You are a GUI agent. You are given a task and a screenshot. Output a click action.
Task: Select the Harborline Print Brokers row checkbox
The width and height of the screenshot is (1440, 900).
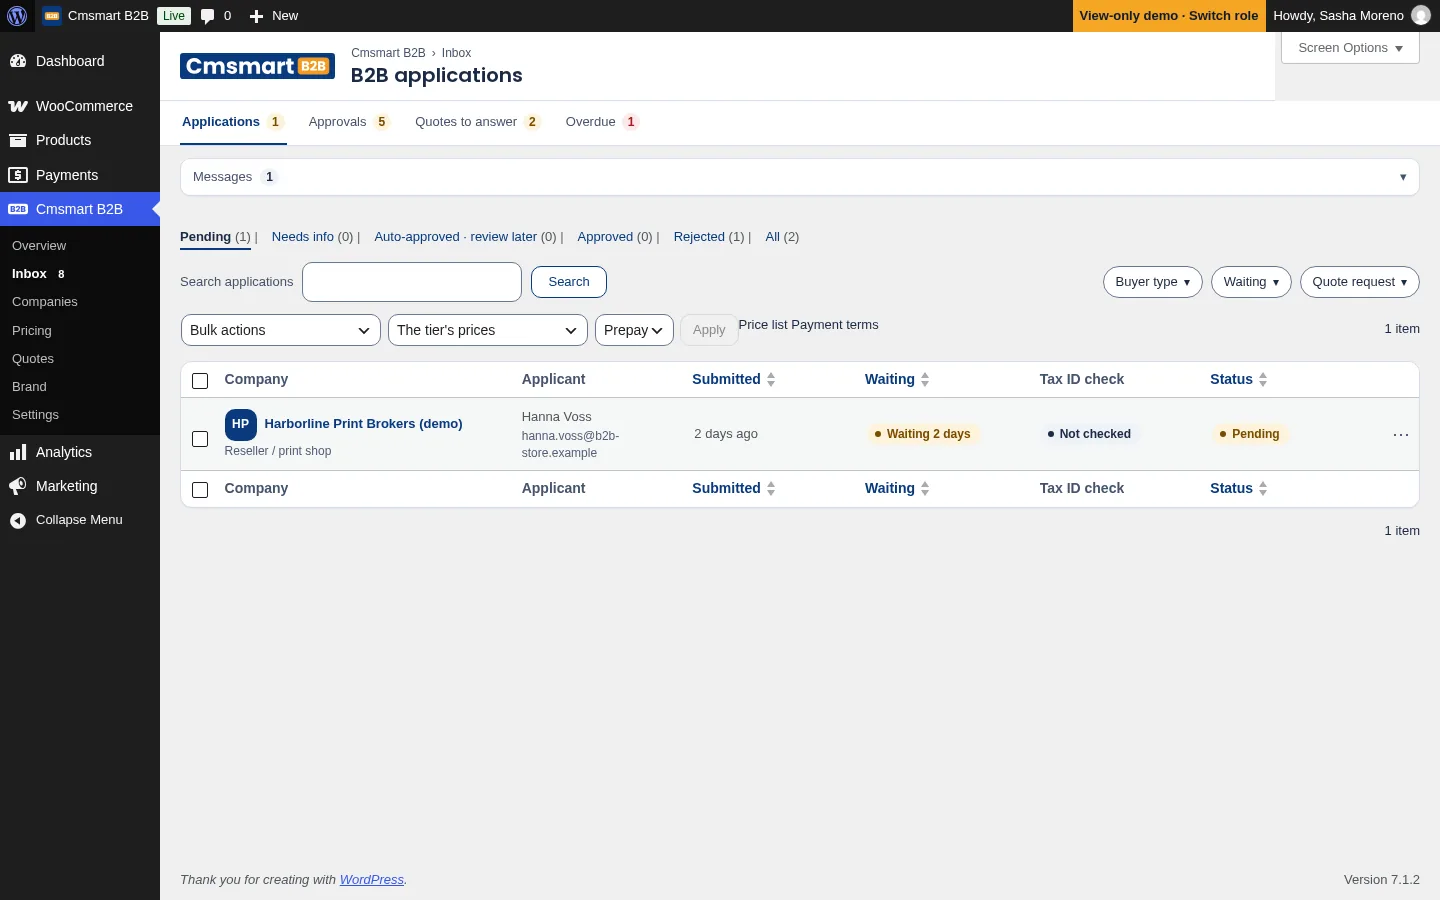pyautogui.click(x=200, y=439)
